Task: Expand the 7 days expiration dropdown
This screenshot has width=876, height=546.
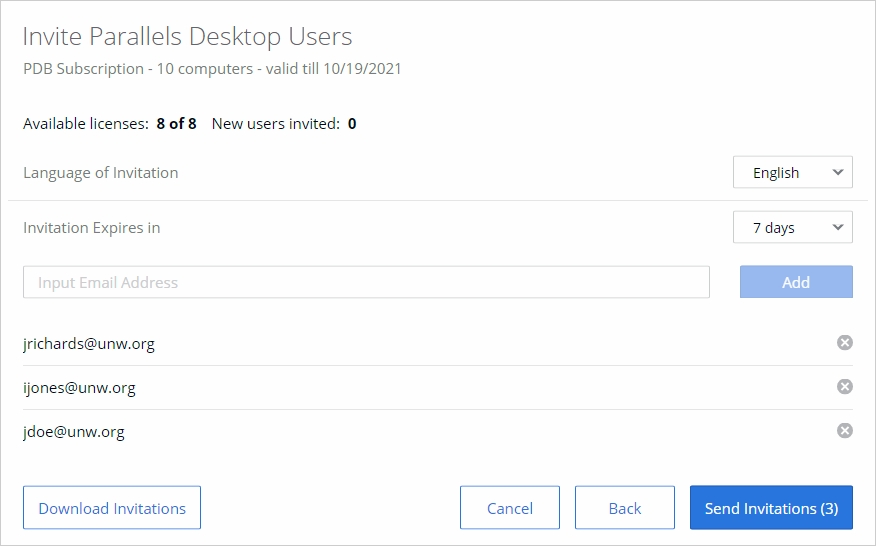Action: (792, 227)
